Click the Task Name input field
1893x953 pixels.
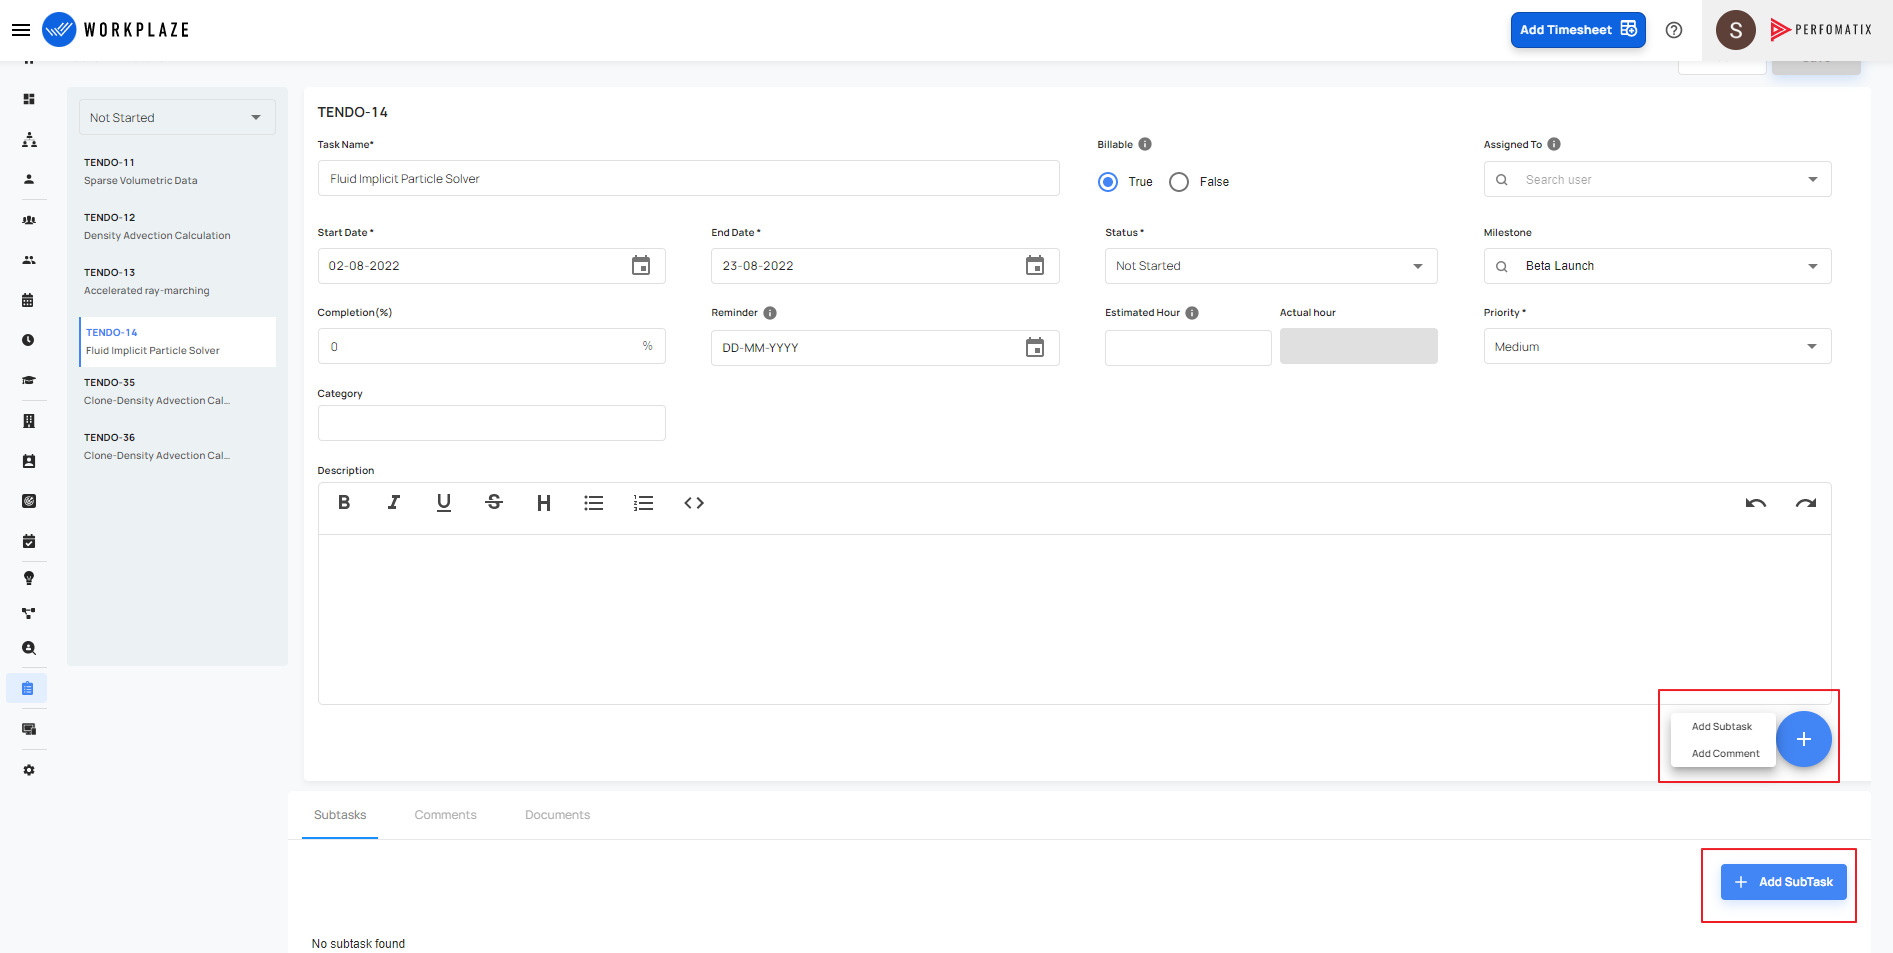[688, 178]
